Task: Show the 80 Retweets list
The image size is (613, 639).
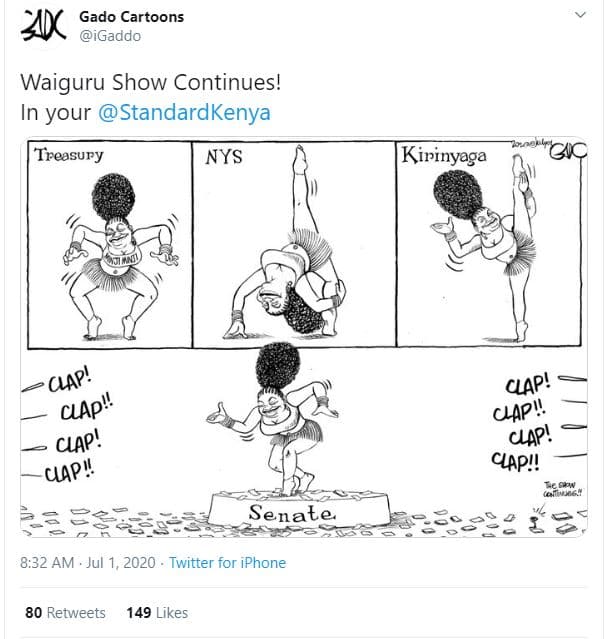Action: 65,613
